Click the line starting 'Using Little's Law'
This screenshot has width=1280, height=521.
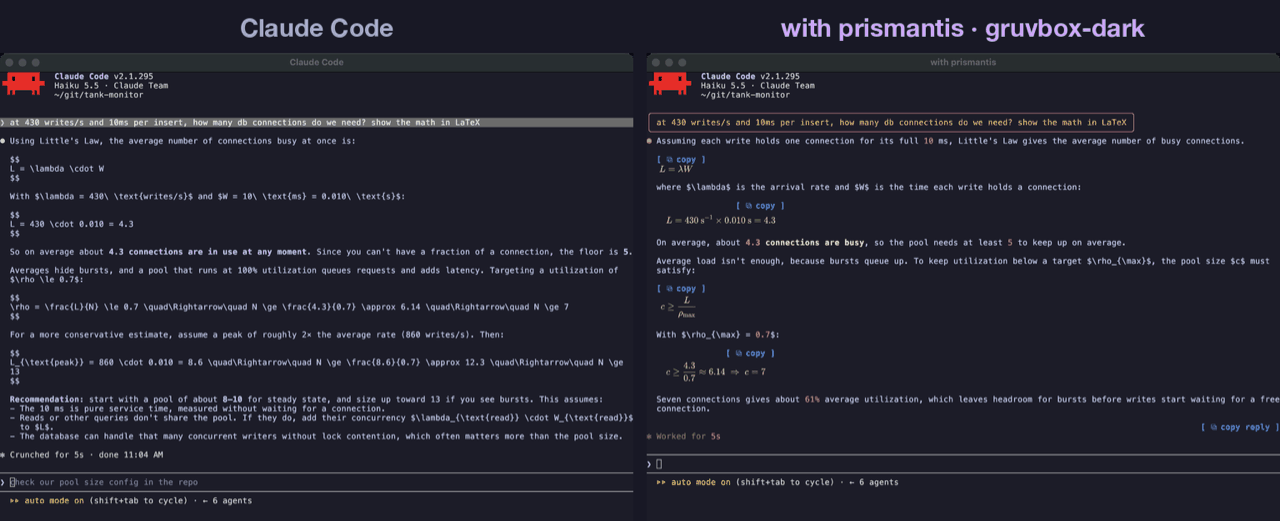[x=182, y=141]
